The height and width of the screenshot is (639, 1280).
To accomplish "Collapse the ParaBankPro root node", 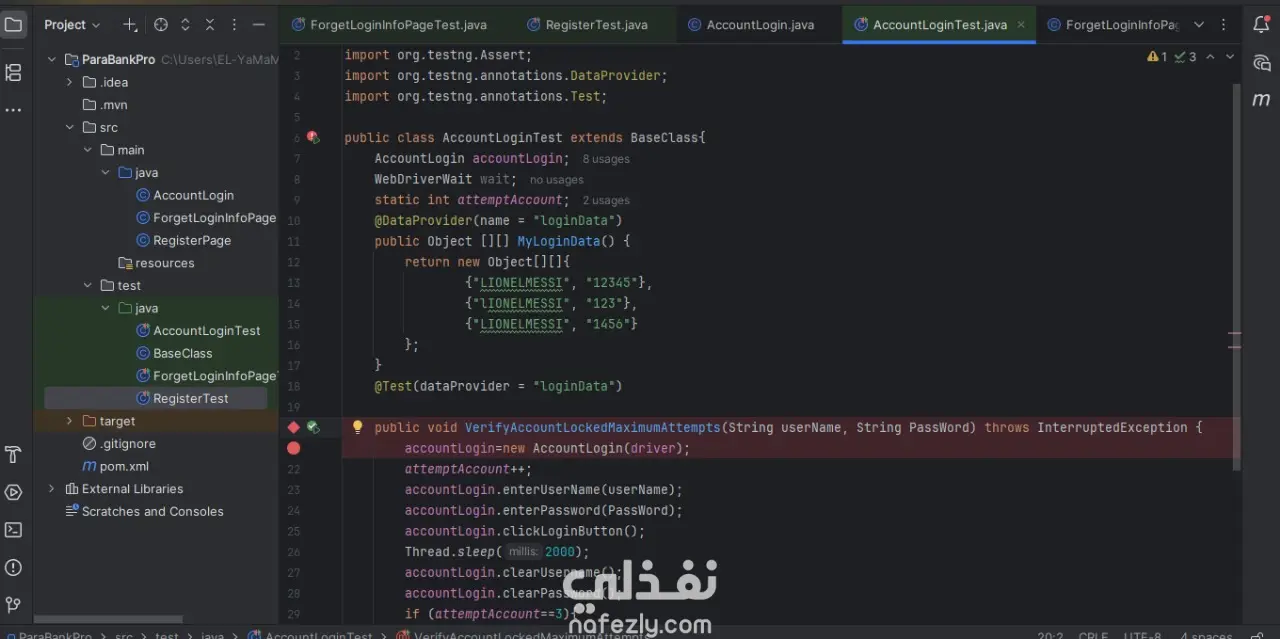I will [53, 60].
